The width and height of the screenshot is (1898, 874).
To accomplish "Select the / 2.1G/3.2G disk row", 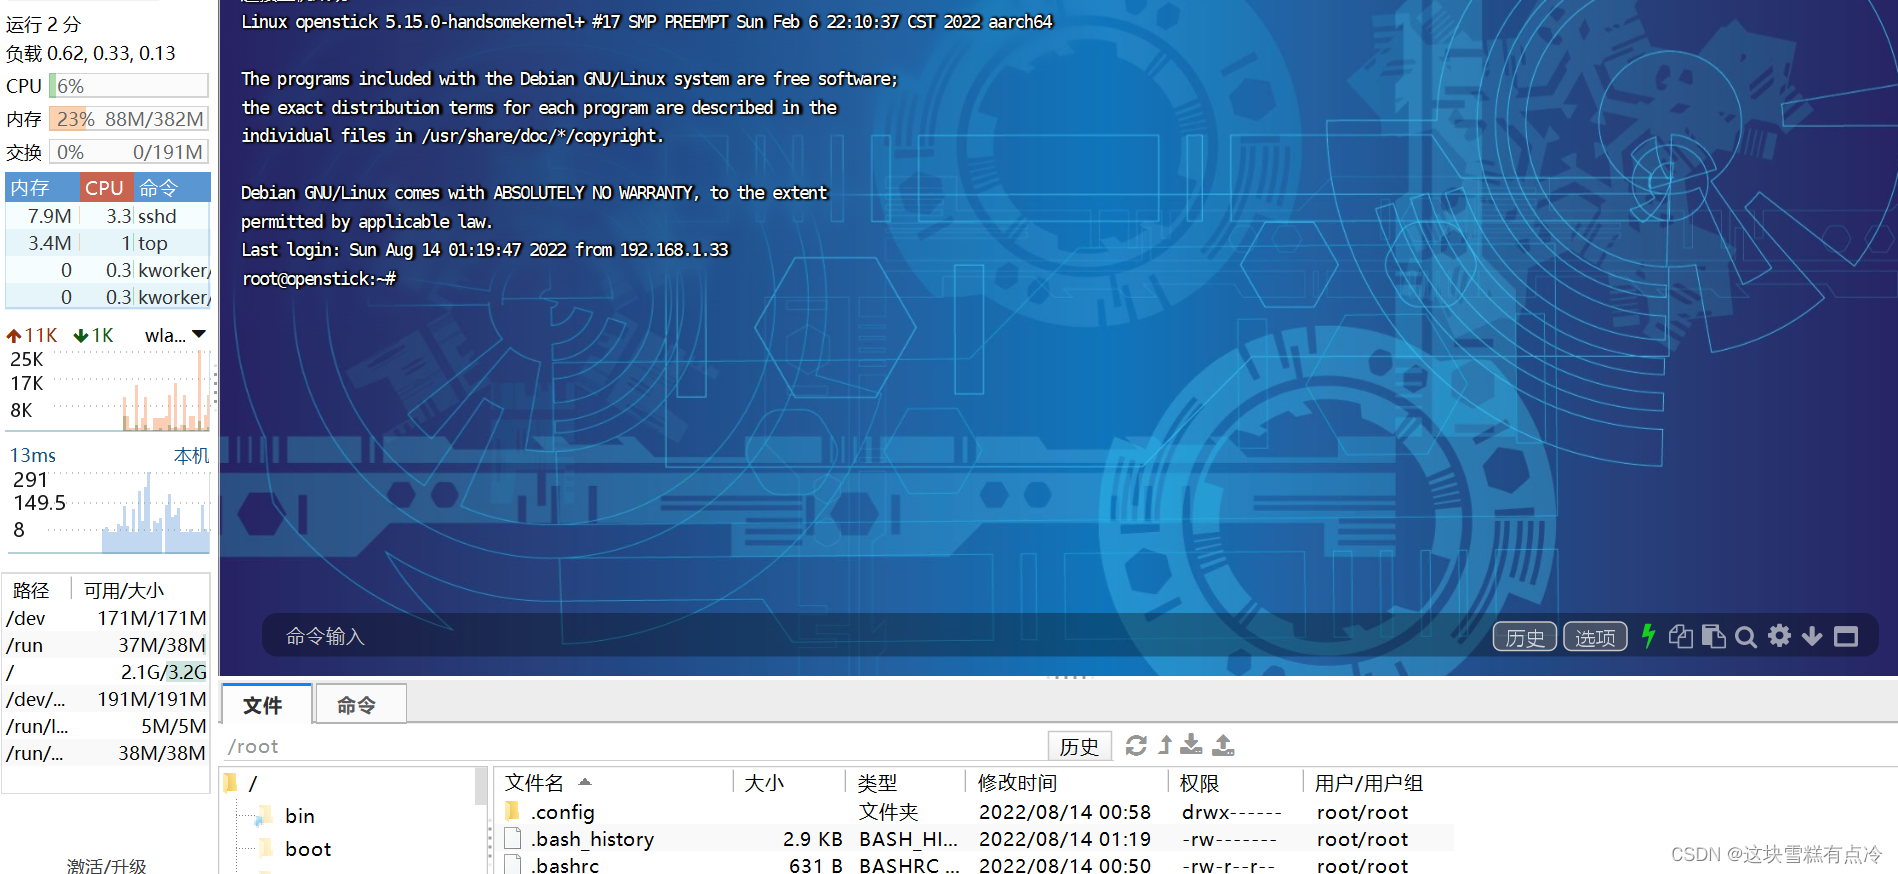I will (106, 672).
